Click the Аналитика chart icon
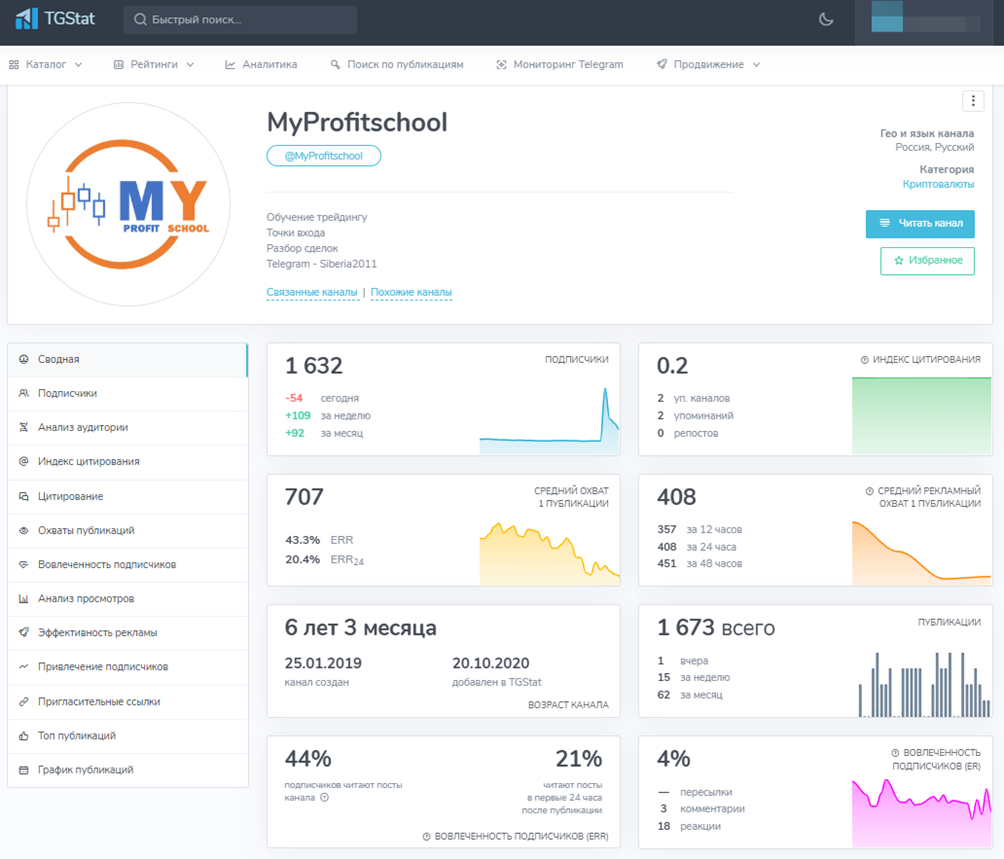 pos(230,65)
